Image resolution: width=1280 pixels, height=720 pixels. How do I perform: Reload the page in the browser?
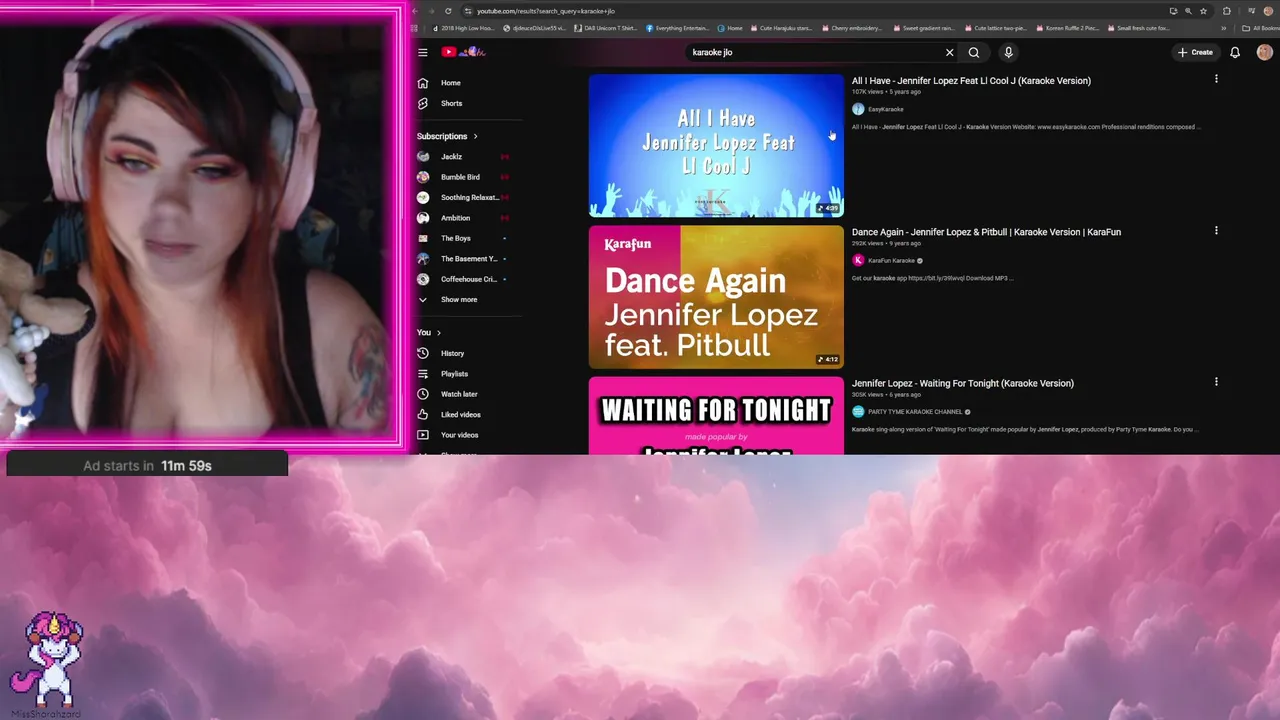(448, 11)
